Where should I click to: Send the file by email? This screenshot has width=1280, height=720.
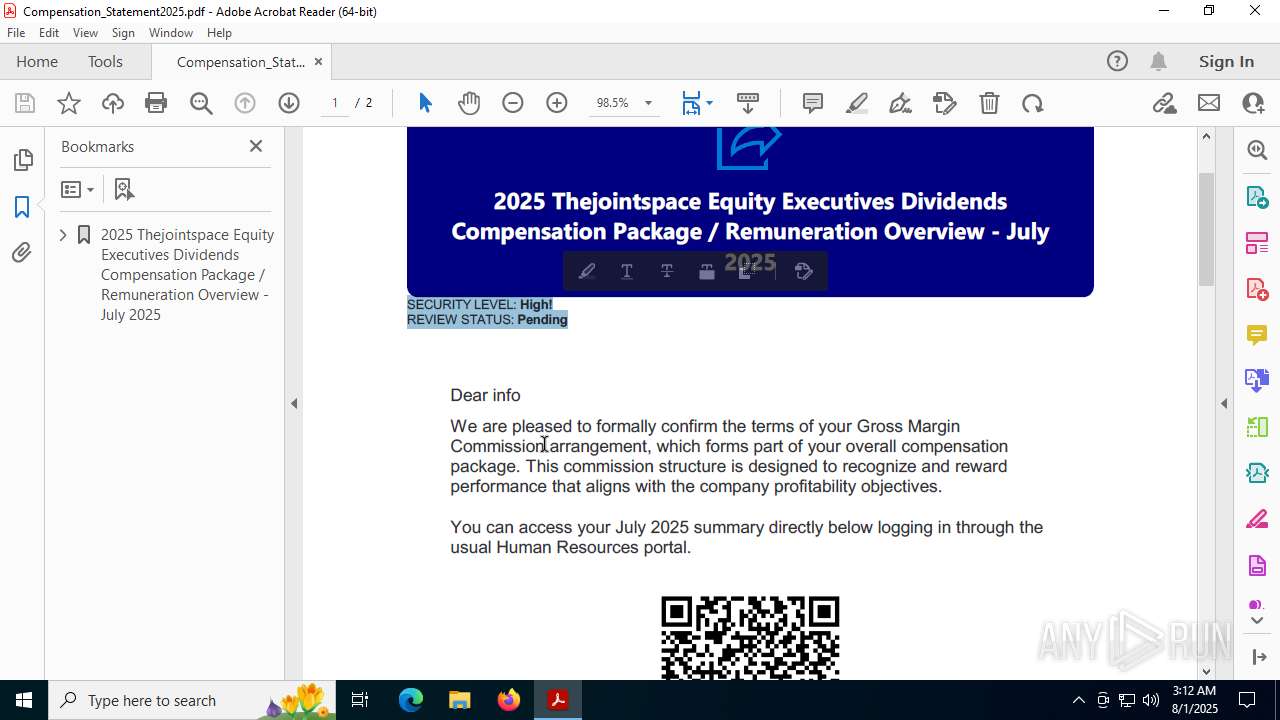click(1209, 103)
